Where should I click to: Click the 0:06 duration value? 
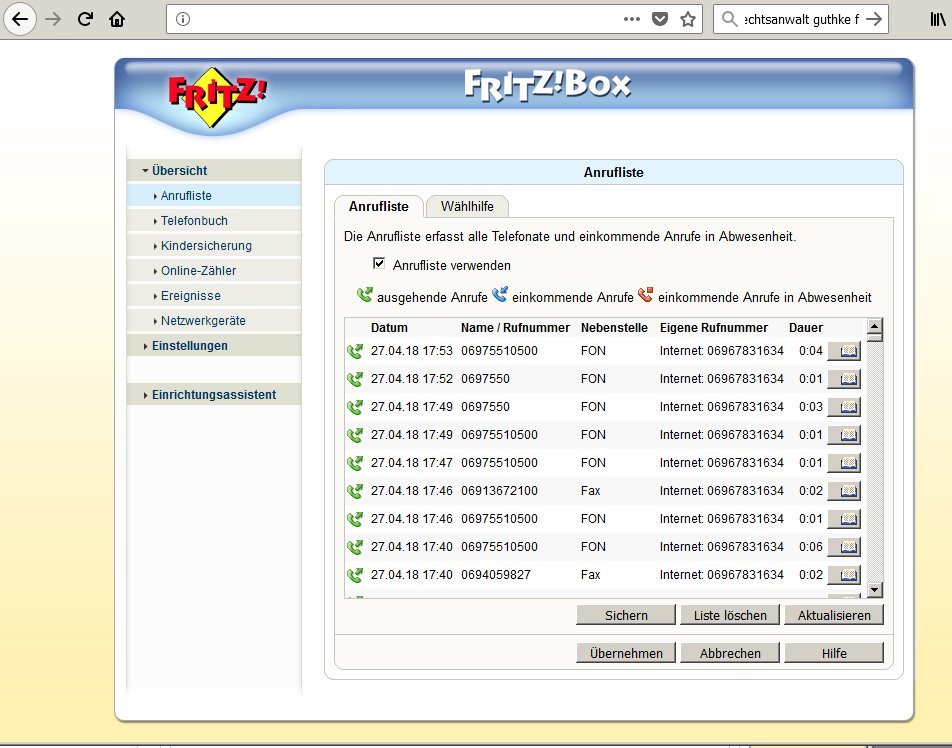pyautogui.click(x=811, y=546)
